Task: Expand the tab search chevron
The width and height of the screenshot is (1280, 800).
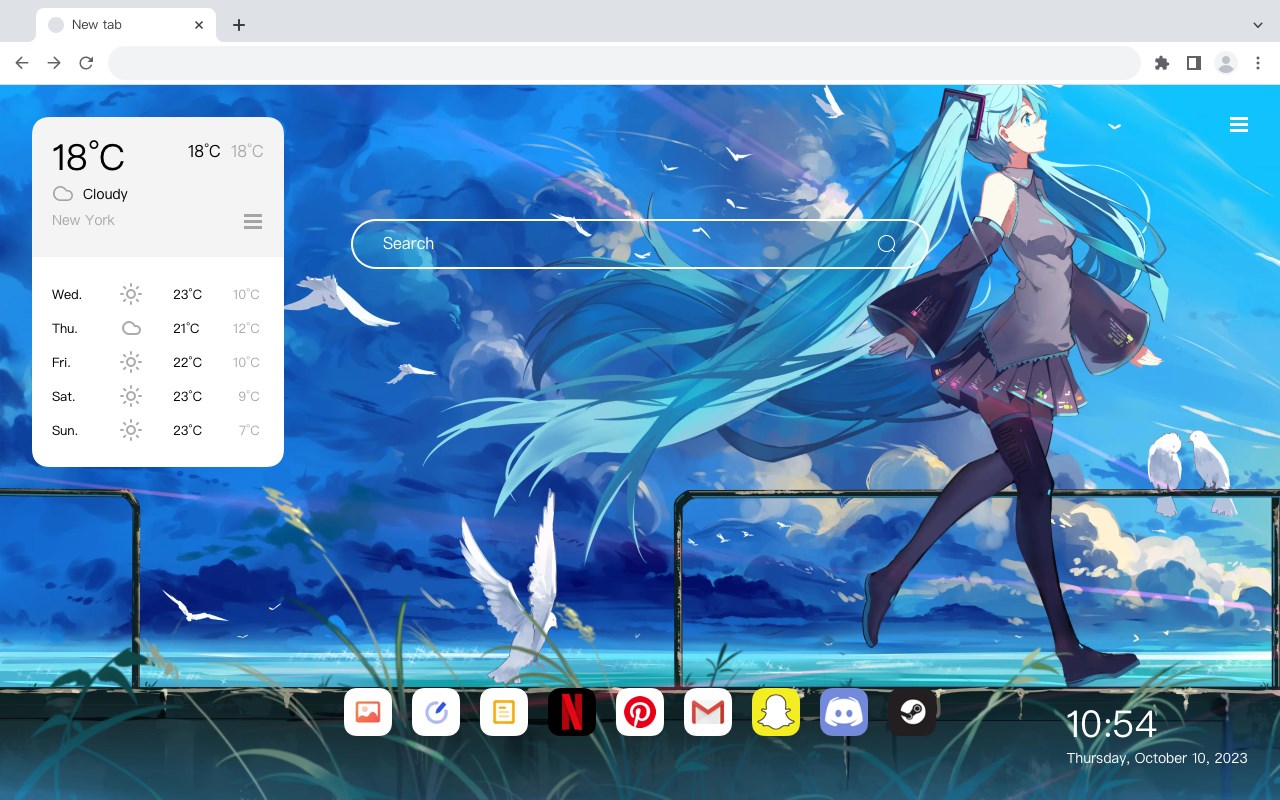Action: click(1258, 25)
